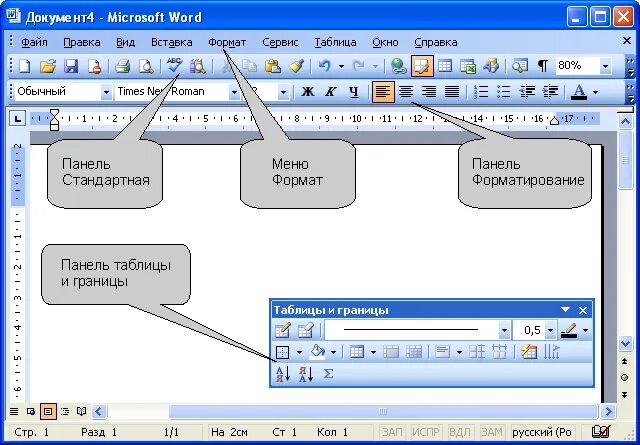
Task: Open Document Map icon
Action: pos(520,66)
